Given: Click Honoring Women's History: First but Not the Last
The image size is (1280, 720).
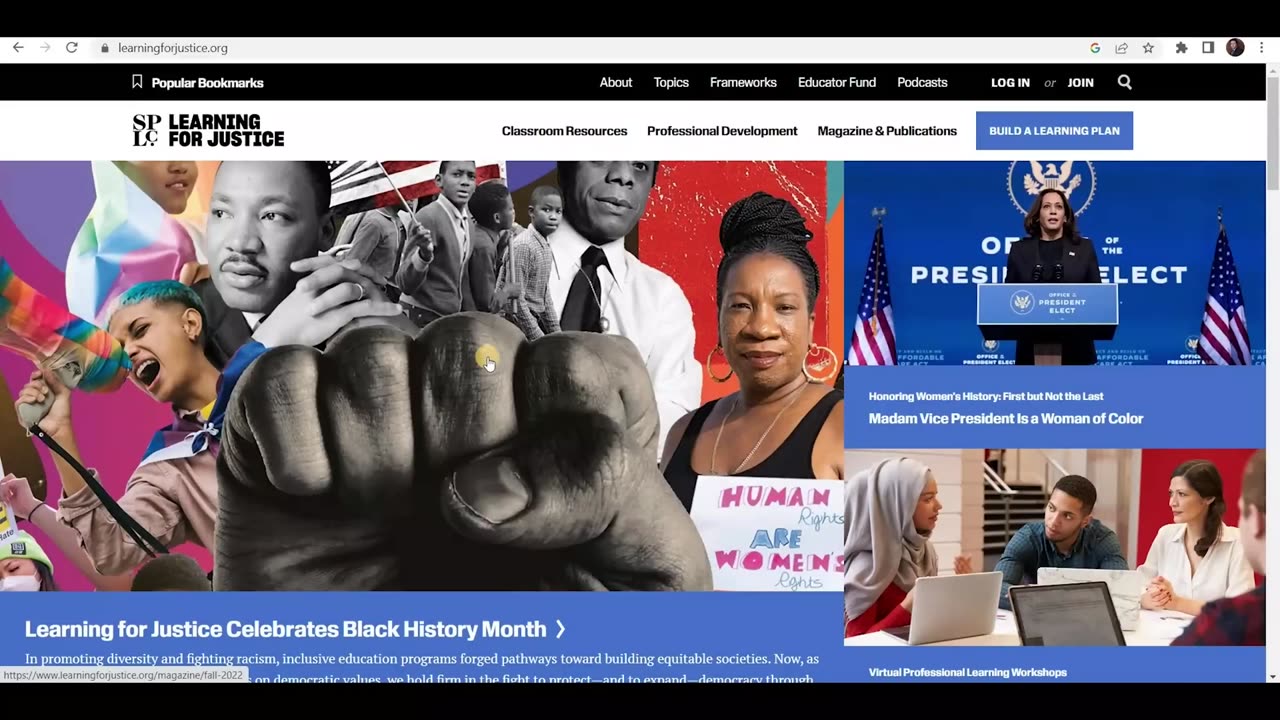Looking at the screenshot, I should point(986,397).
